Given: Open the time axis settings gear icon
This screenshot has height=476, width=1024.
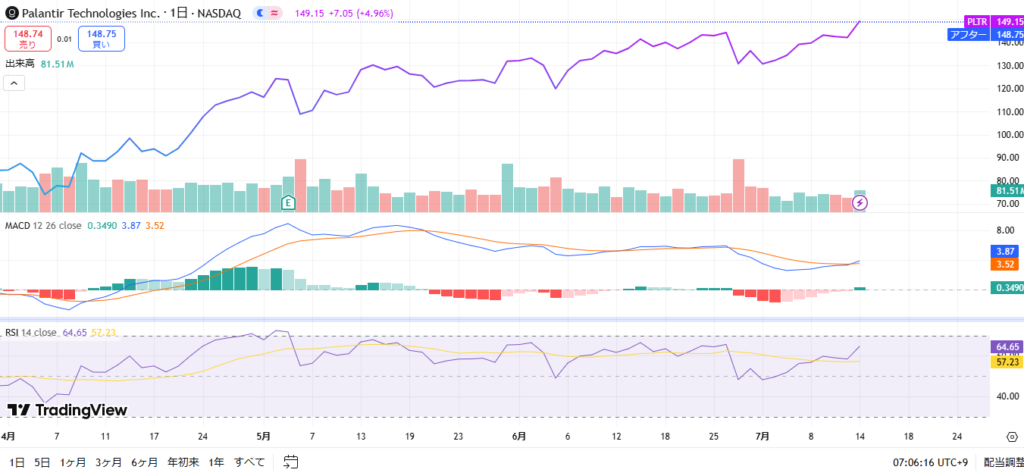Looking at the screenshot, I should click(x=1012, y=436).
